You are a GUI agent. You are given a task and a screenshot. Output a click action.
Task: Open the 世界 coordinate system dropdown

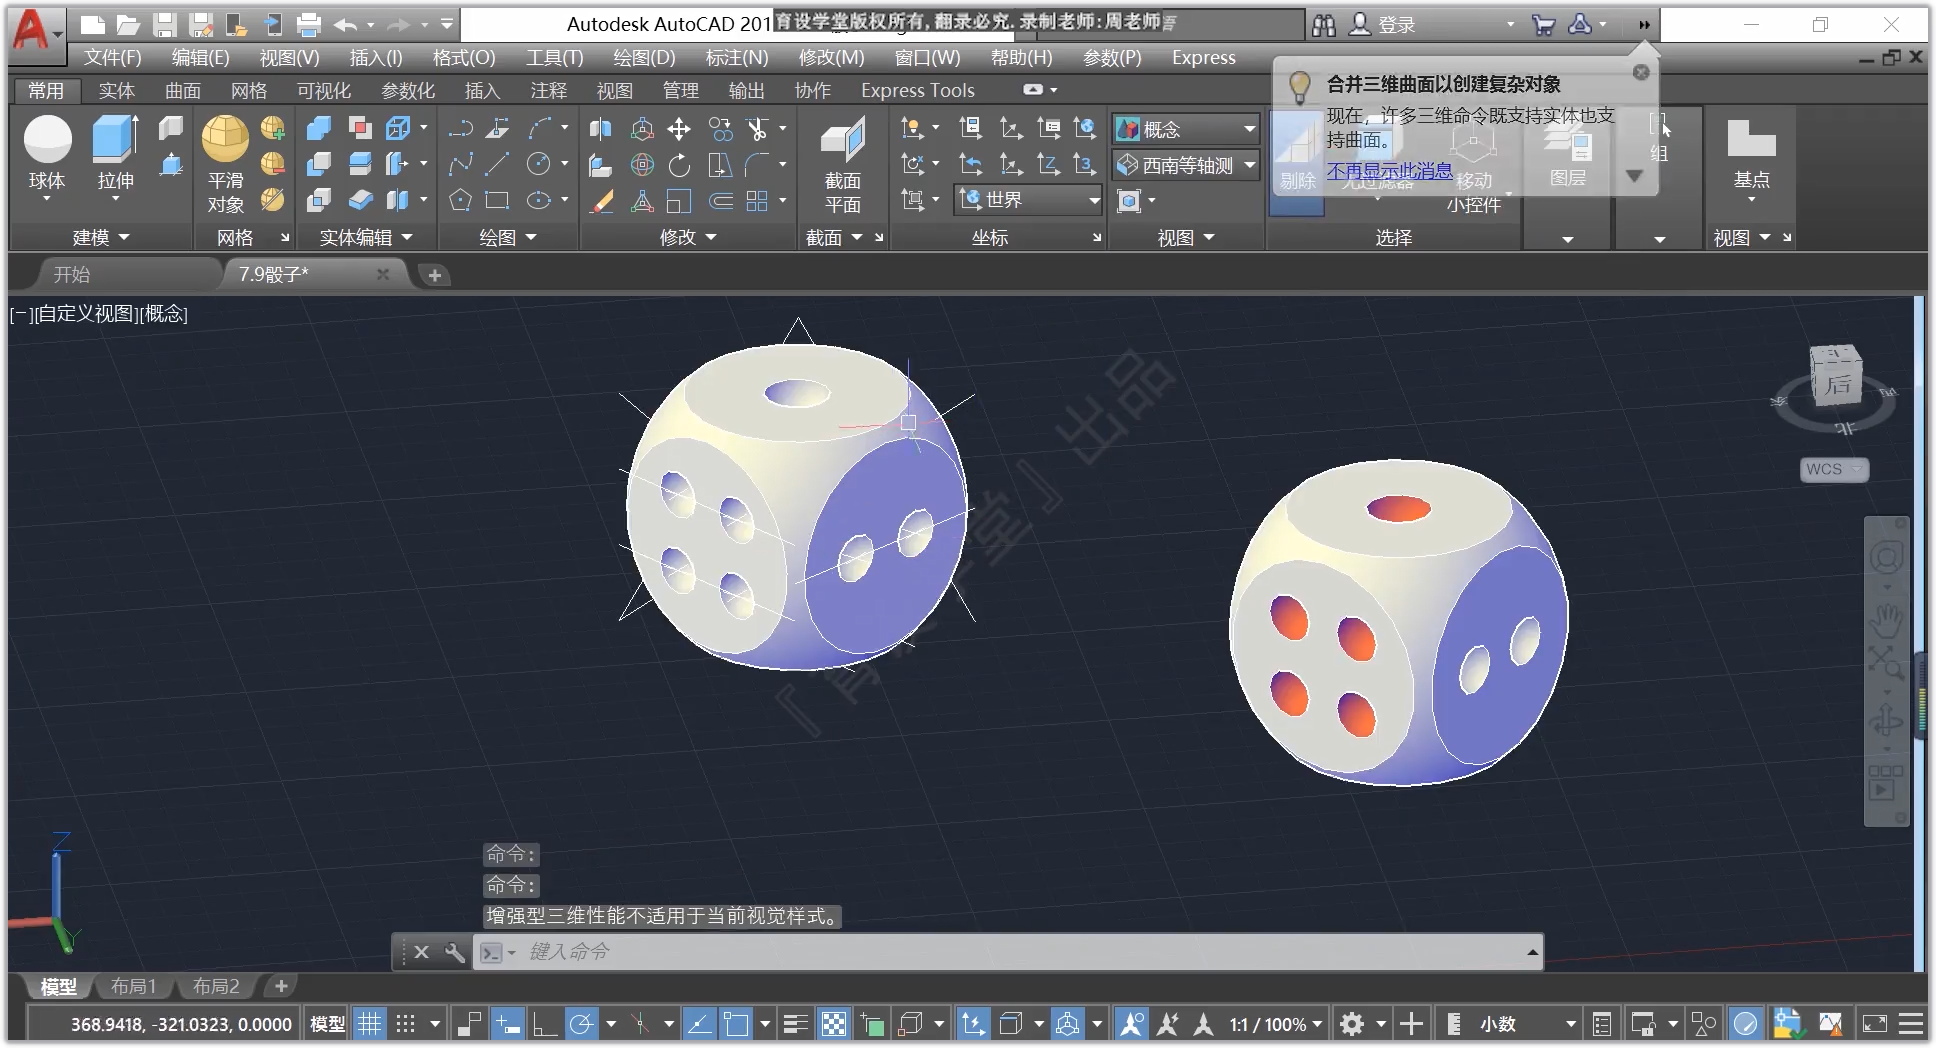(x=1029, y=200)
